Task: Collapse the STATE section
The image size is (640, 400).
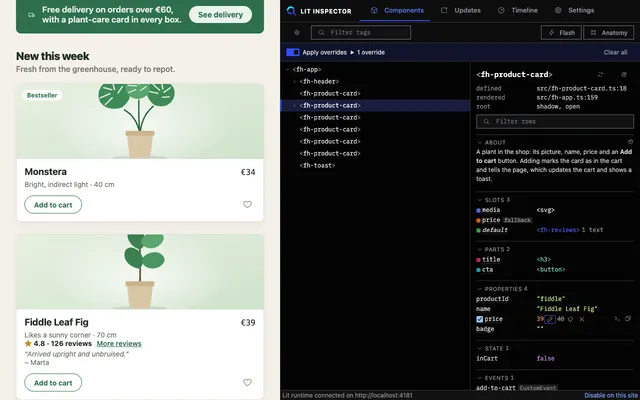Action: pyautogui.click(x=480, y=349)
